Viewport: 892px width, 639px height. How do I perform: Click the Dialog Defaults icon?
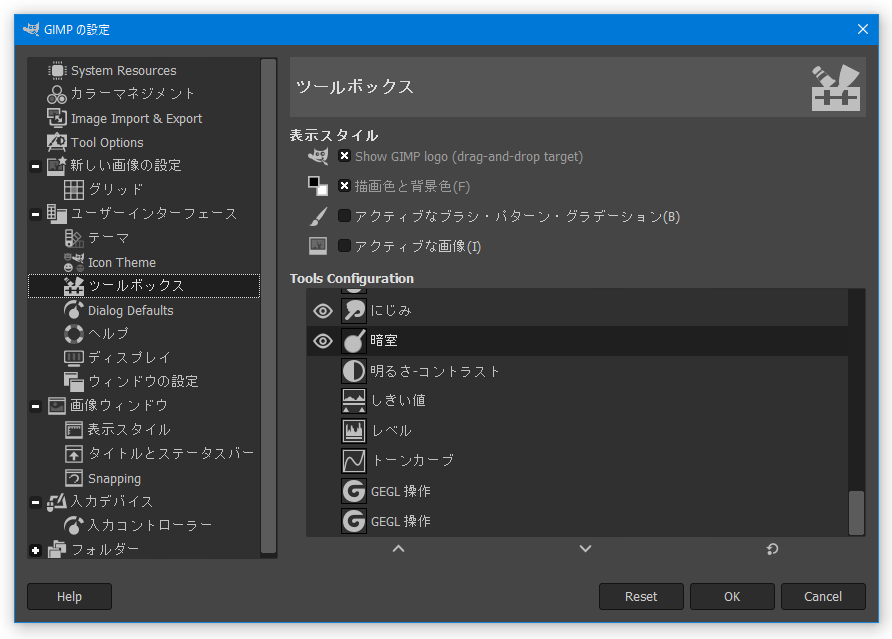coord(74,310)
